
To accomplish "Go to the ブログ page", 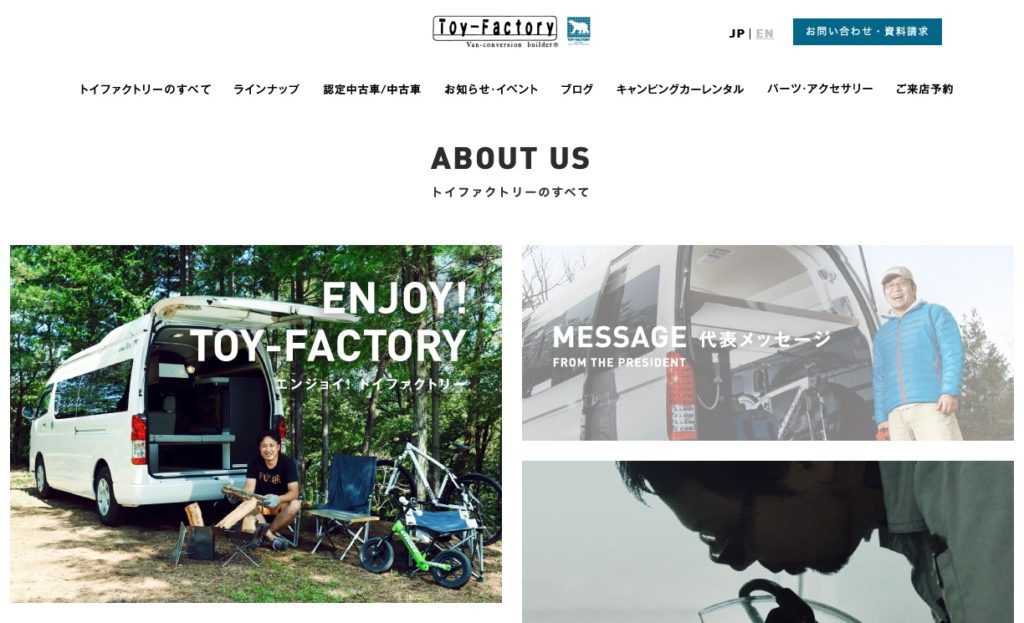I will [x=577, y=89].
